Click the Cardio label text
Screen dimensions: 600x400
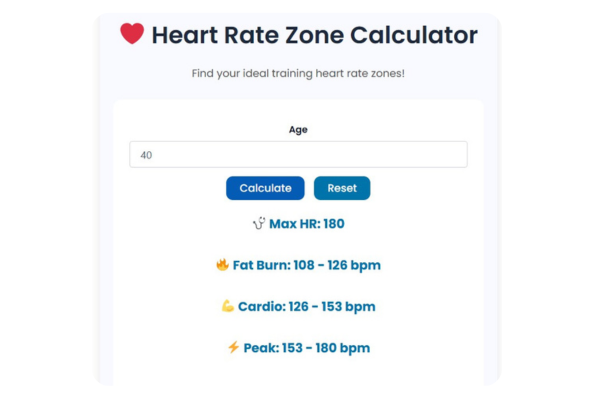click(263, 306)
